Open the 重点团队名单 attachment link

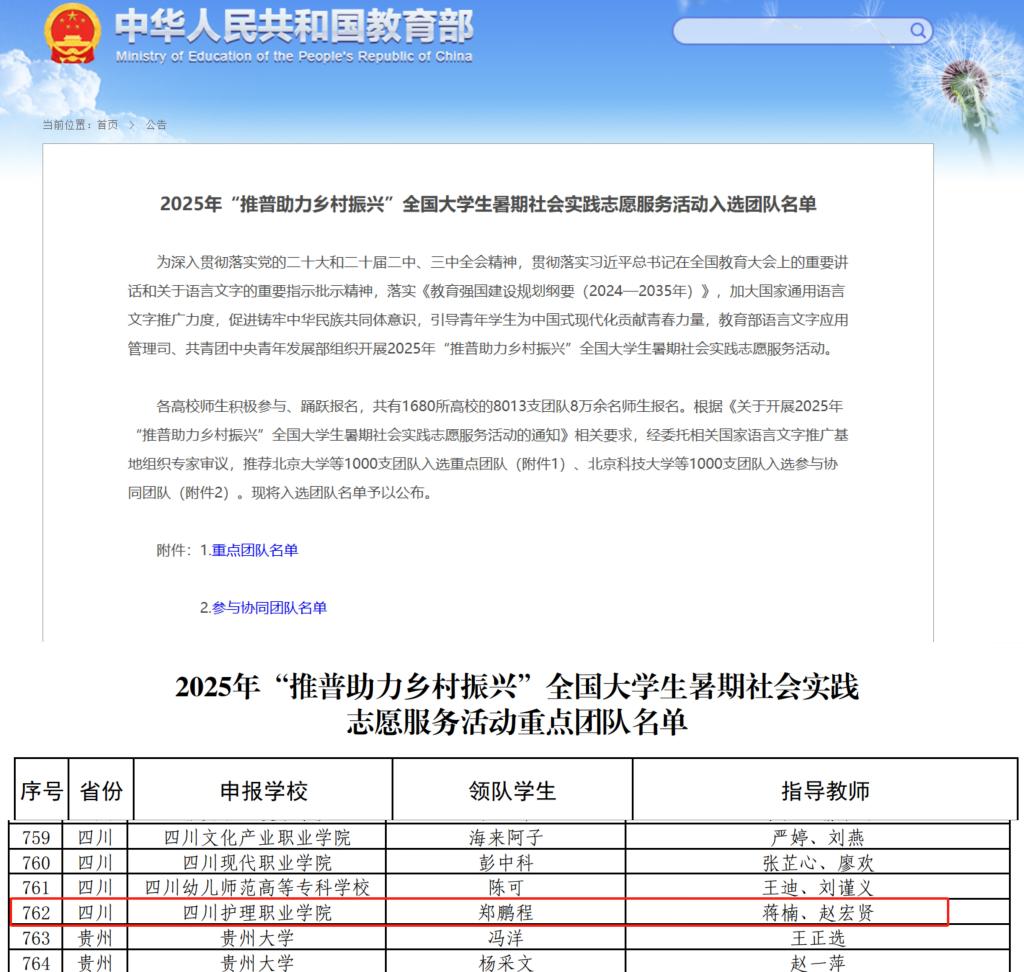coord(254,550)
